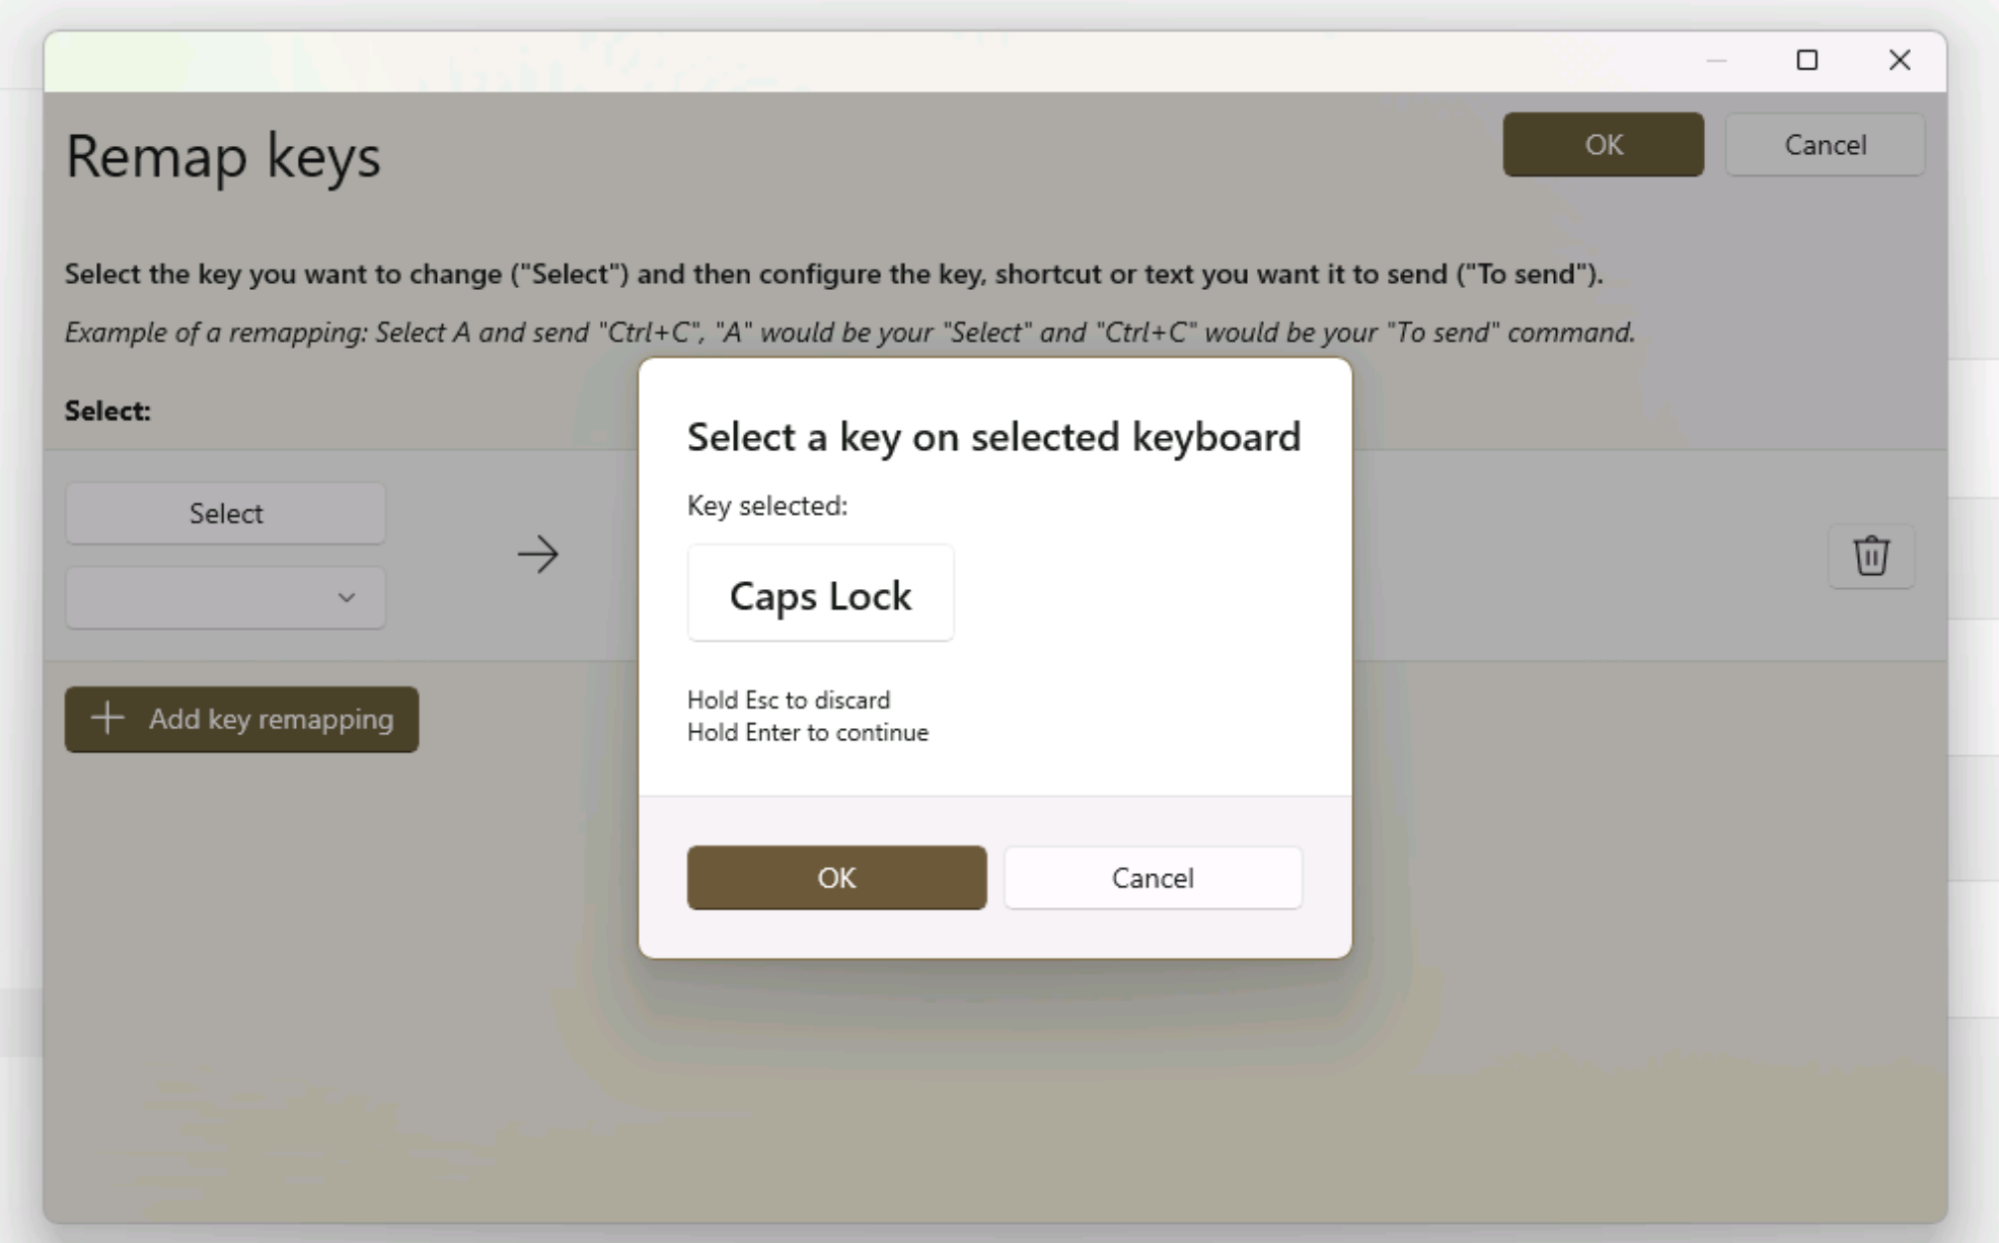Image resolution: width=1999 pixels, height=1243 pixels.
Task: Click the 'Remap keys' heading
Action: coord(223,157)
